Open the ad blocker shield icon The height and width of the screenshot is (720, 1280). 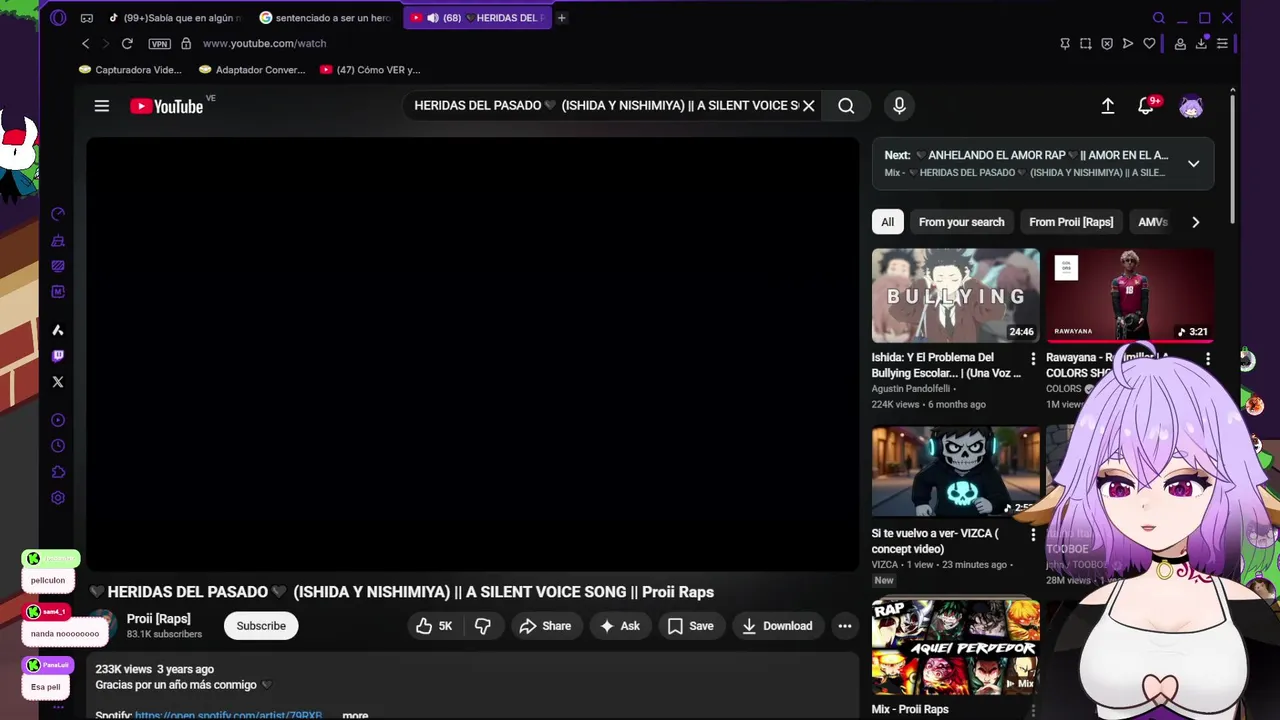pos(1107,44)
